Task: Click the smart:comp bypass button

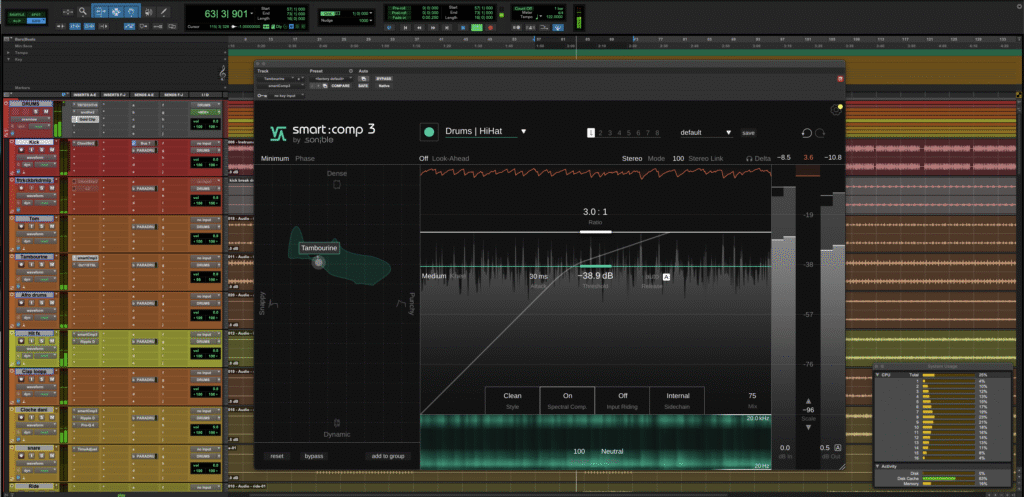Action: (x=315, y=456)
